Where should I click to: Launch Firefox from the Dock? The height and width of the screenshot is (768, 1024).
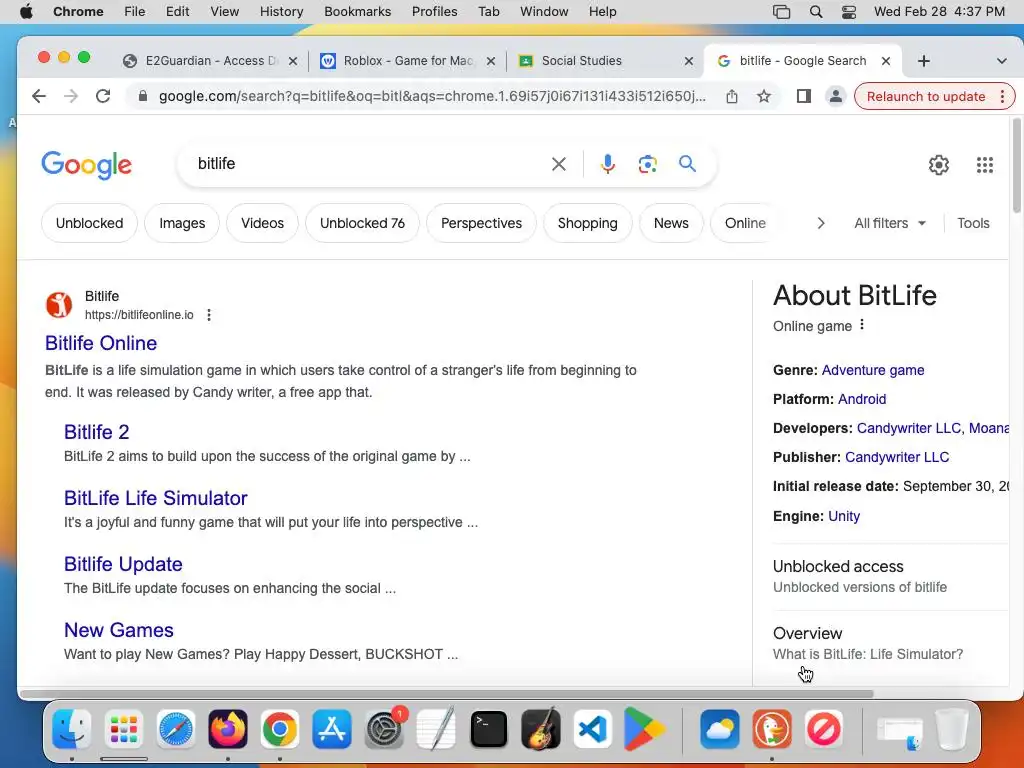coord(228,729)
